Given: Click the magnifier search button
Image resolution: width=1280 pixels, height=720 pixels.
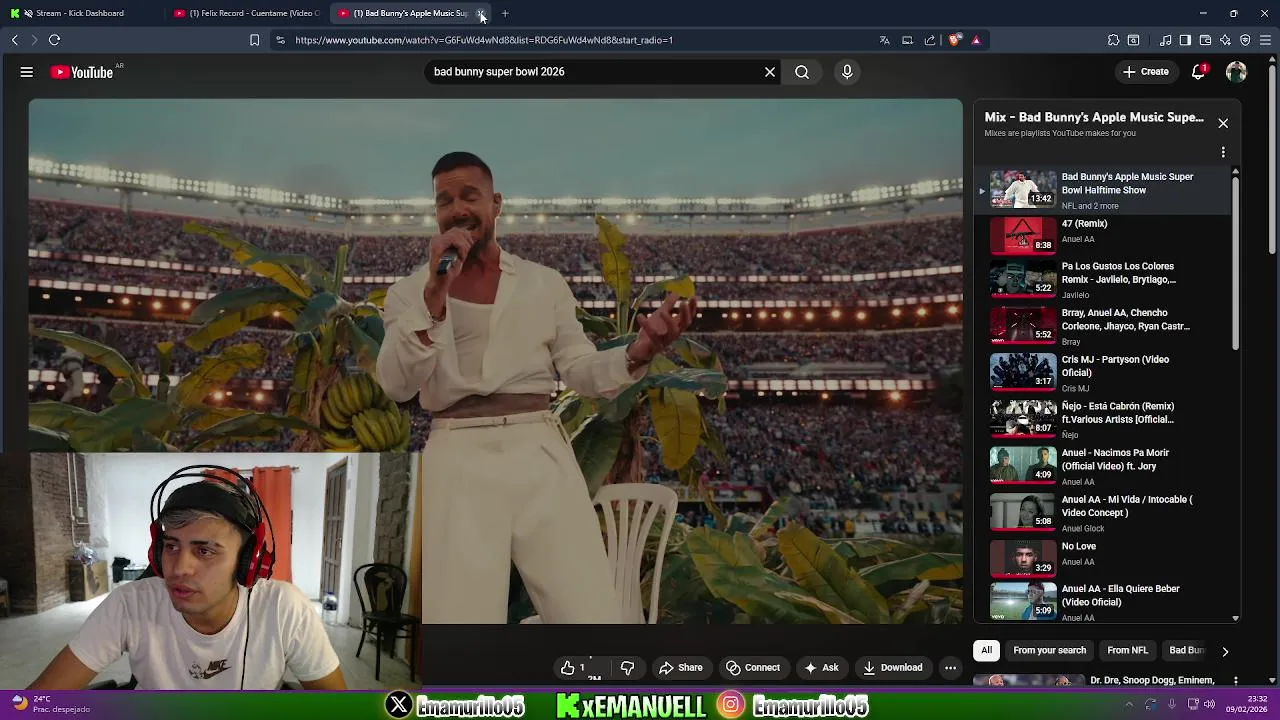Looking at the screenshot, I should (x=802, y=72).
